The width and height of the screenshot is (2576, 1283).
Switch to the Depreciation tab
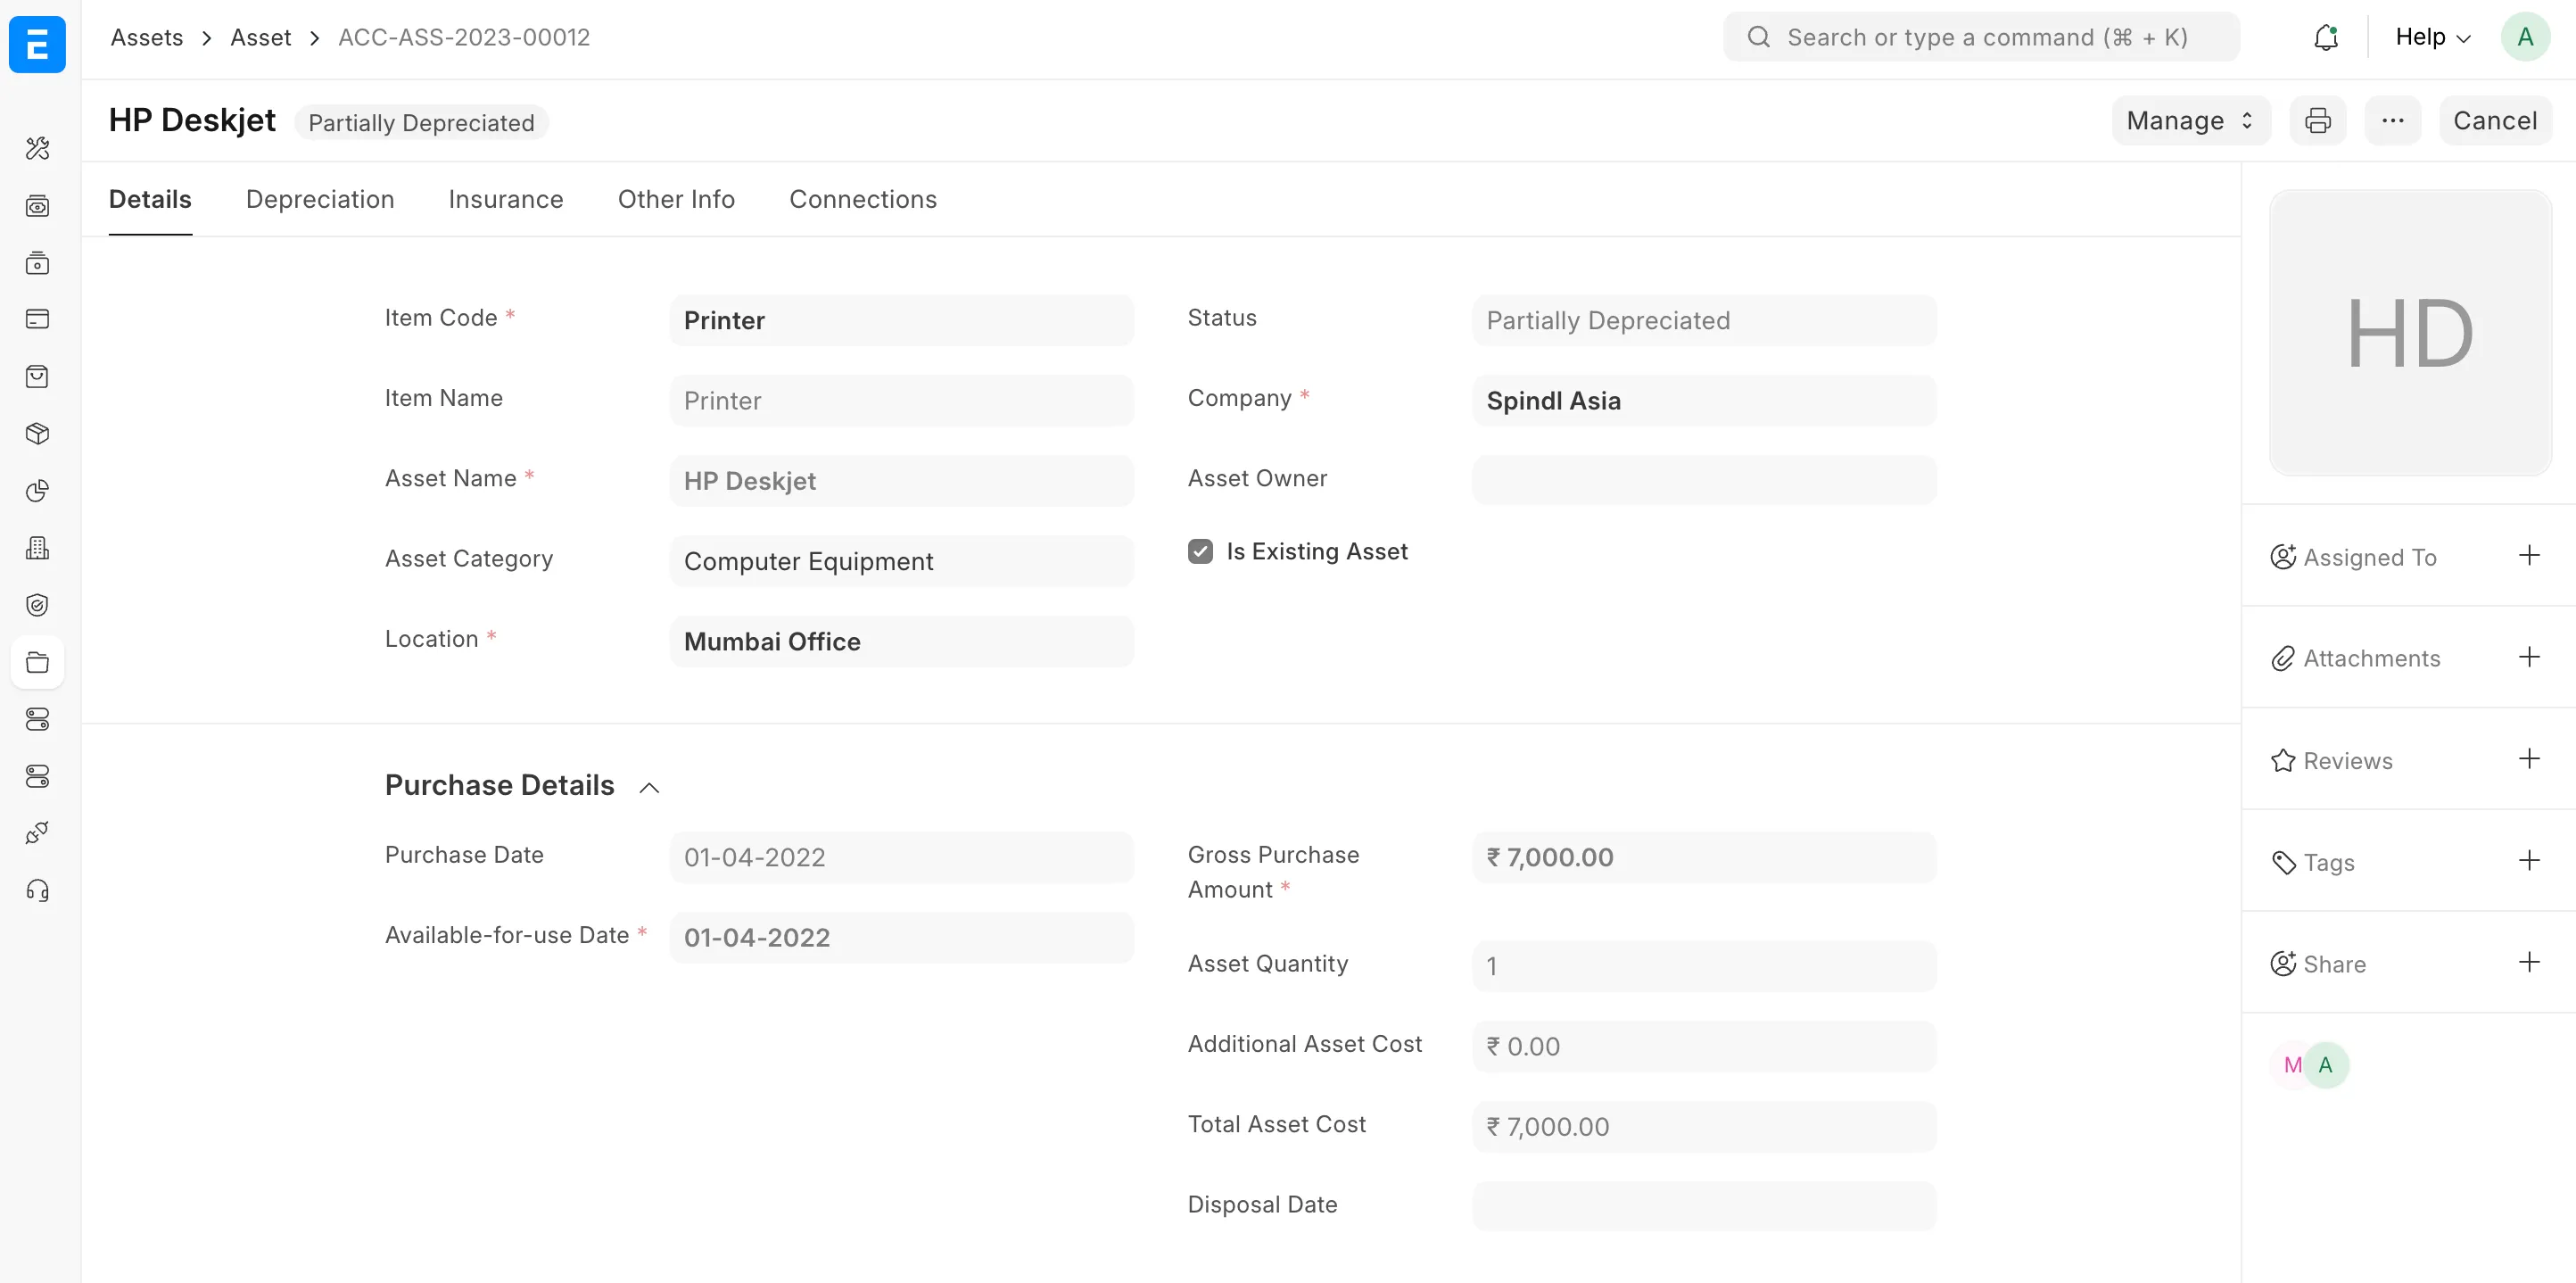pyautogui.click(x=320, y=199)
